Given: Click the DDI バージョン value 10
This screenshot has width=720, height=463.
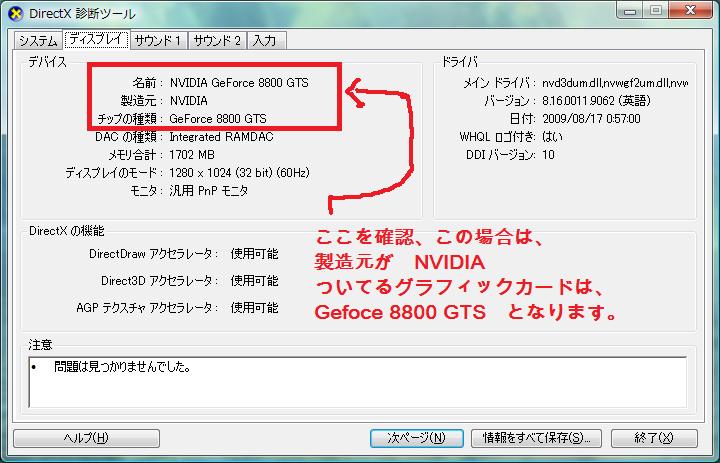Looking at the screenshot, I should point(548,155).
